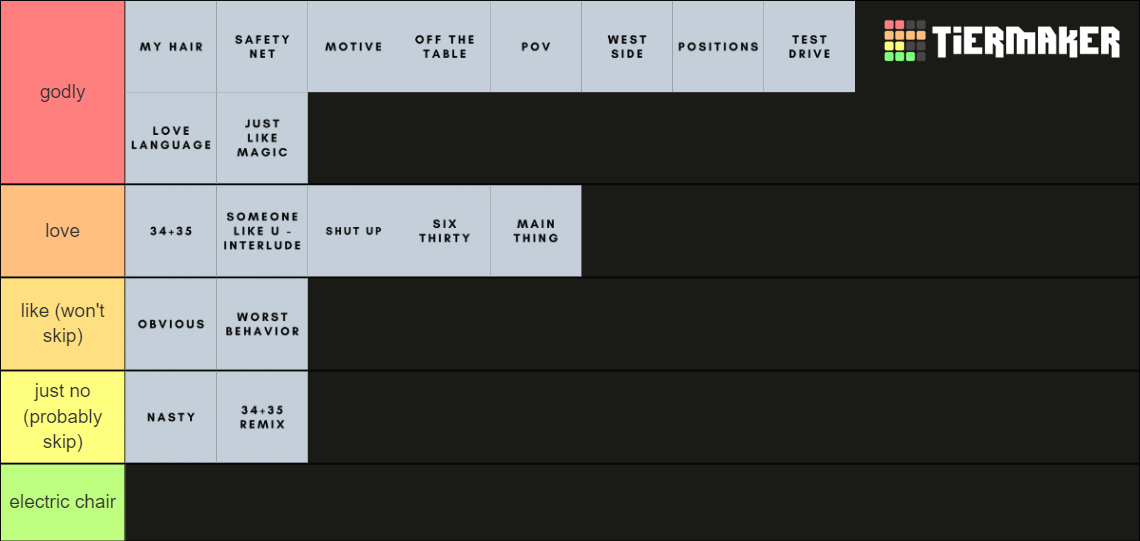Select the SAFETY NET tile
Screen dimensions: 1140x541
262,47
